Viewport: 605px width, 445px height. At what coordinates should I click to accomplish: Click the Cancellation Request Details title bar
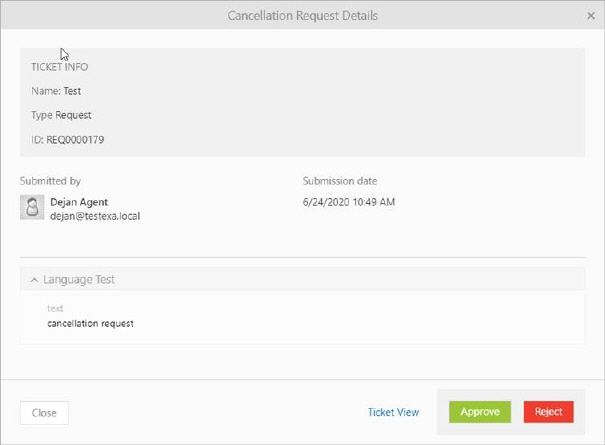pyautogui.click(x=302, y=16)
